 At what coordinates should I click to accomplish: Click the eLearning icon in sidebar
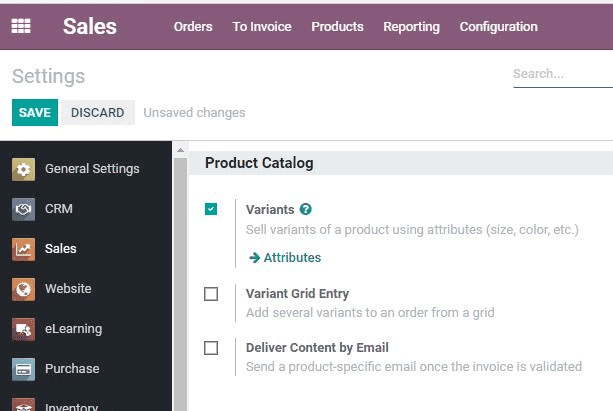pos(23,329)
